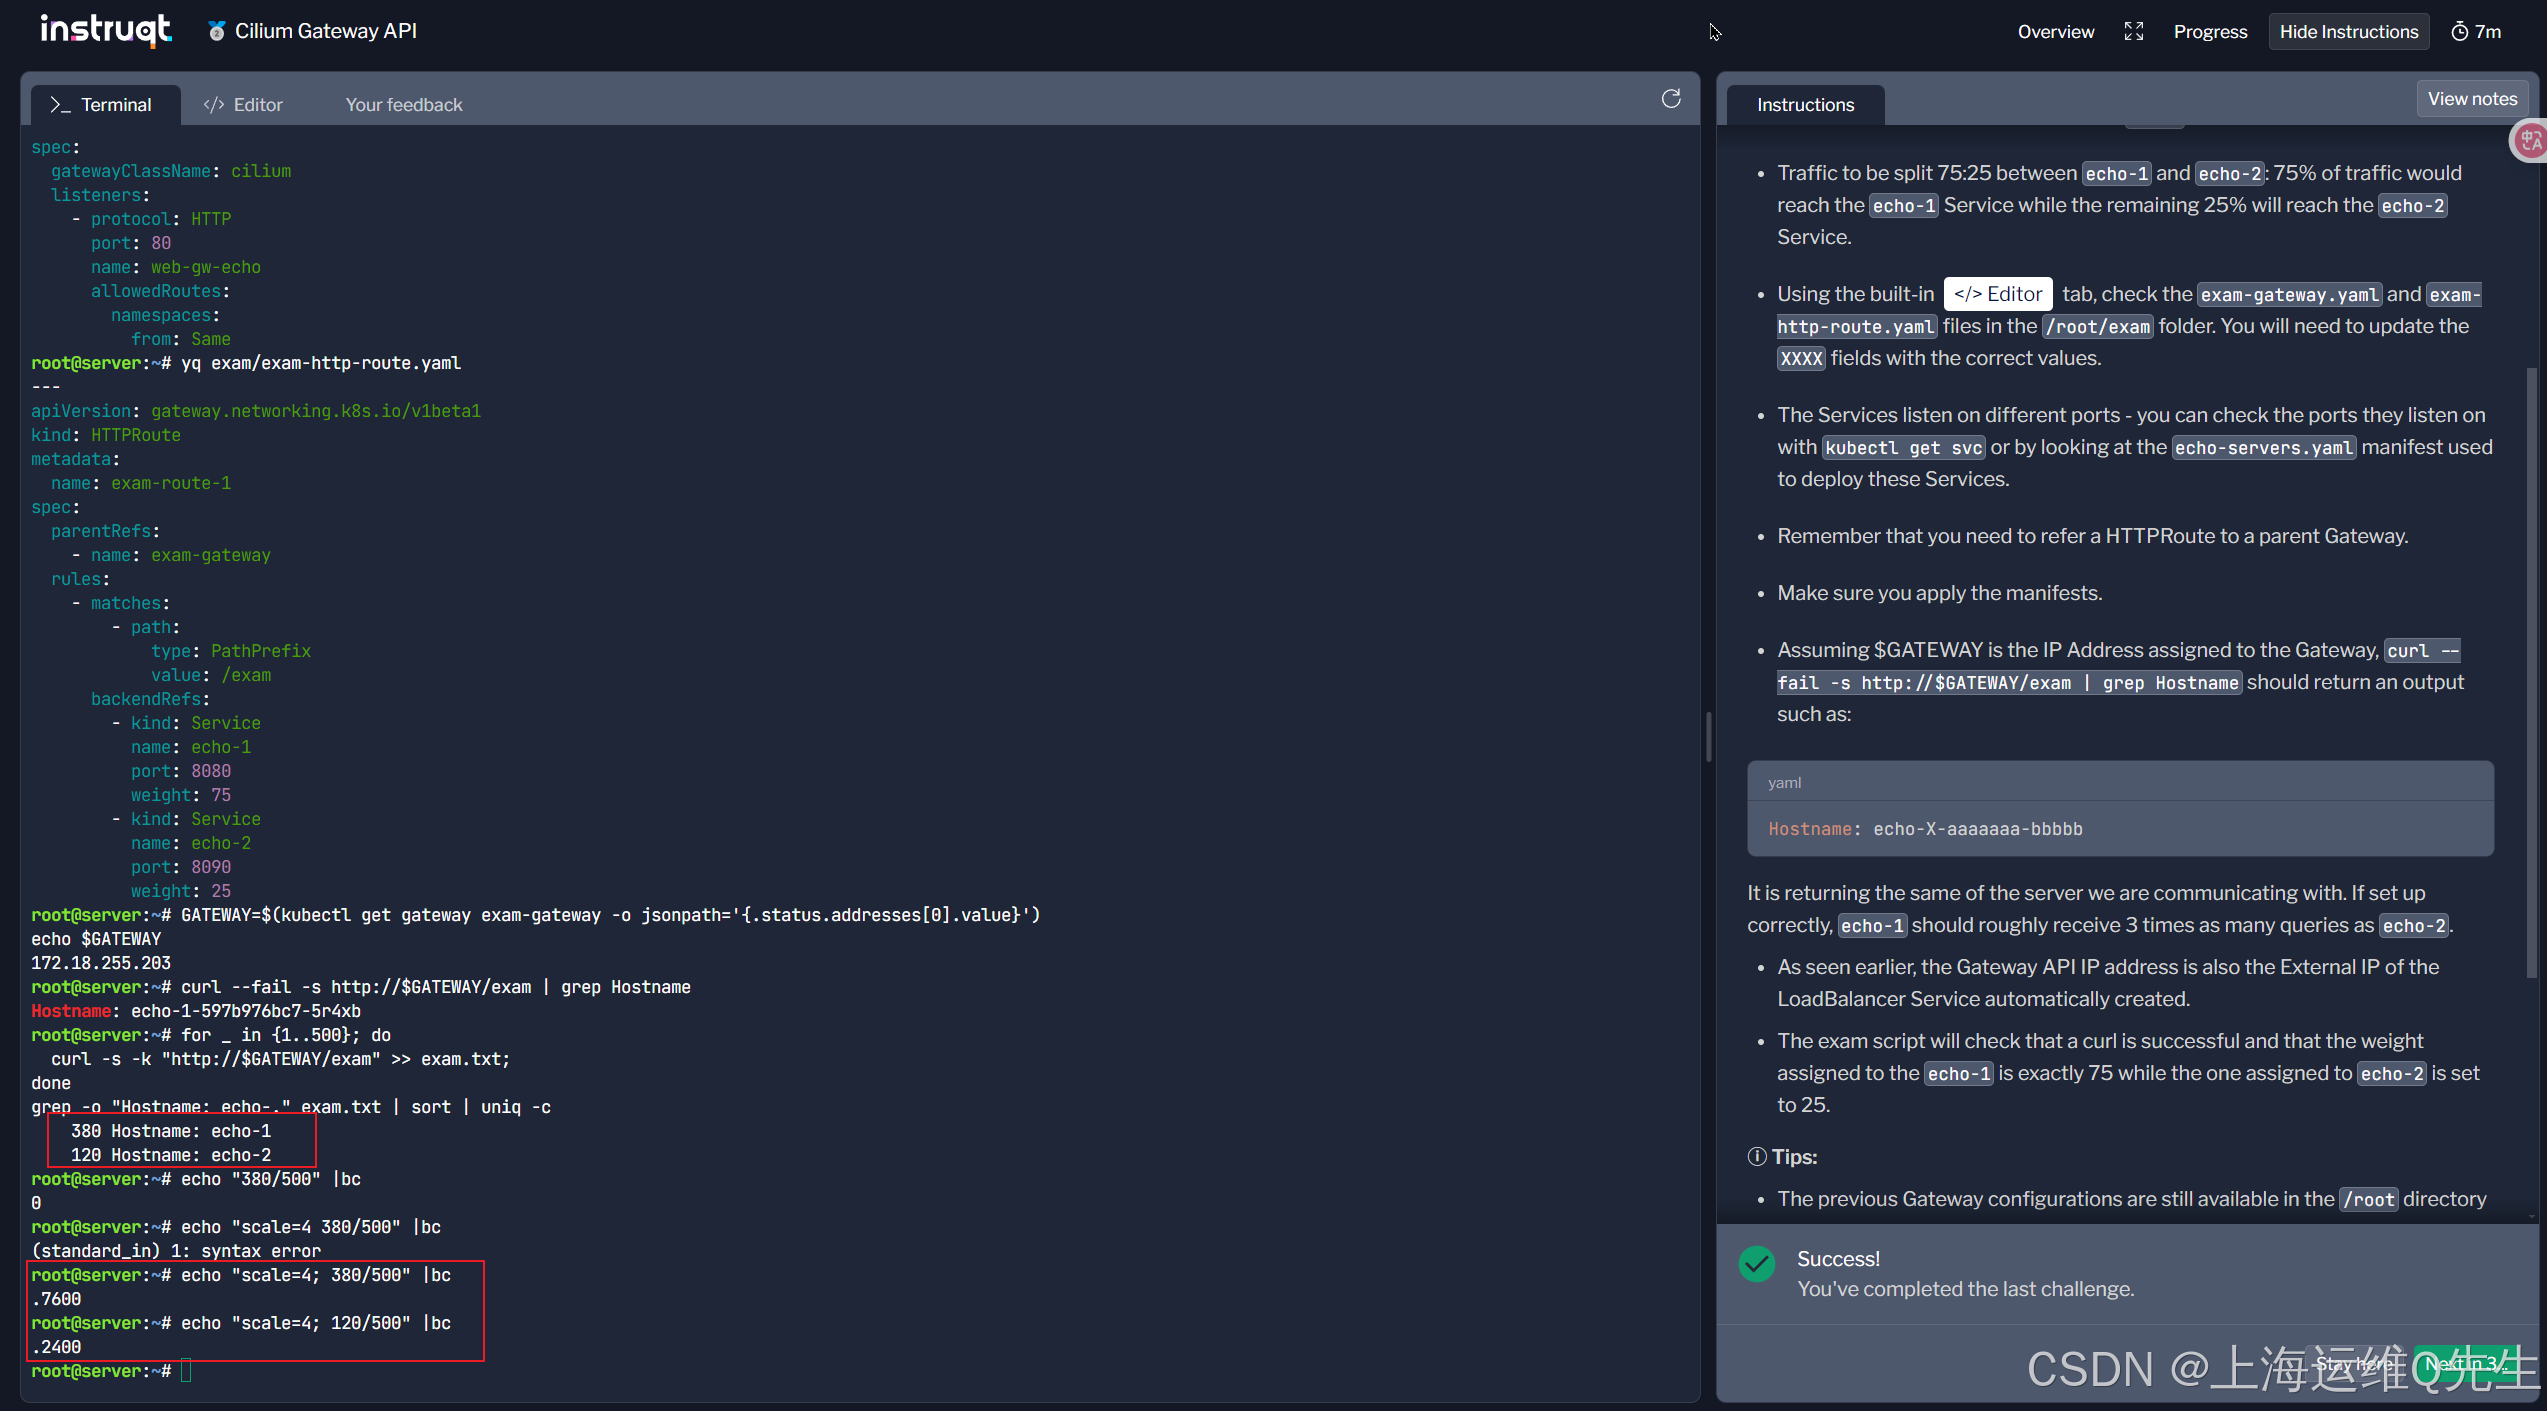2547x1411 pixels.
Task: Click the green Success checkmark icon
Action: point(1757,1264)
